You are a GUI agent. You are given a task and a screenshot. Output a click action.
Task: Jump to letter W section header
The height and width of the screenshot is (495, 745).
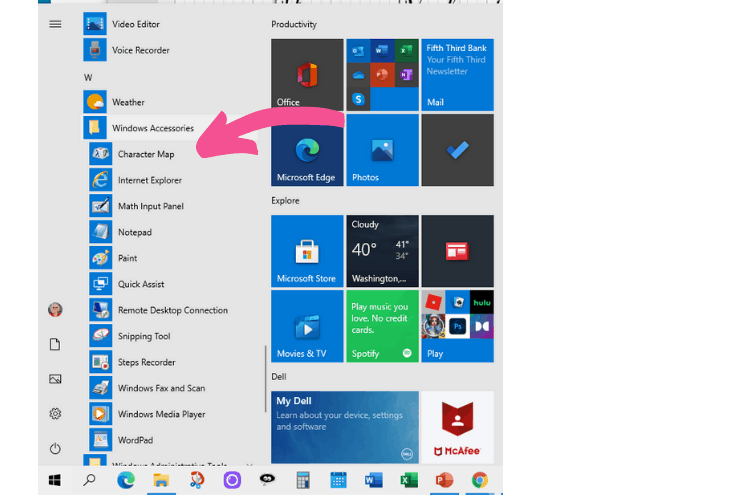(88, 77)
